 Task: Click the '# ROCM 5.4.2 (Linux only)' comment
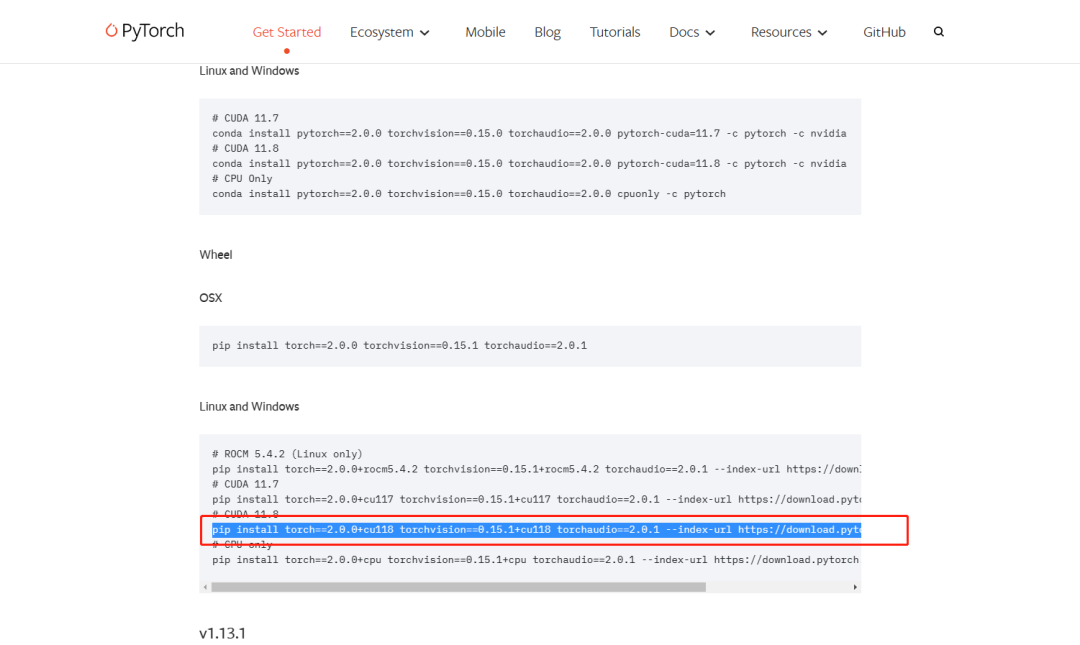287,454
